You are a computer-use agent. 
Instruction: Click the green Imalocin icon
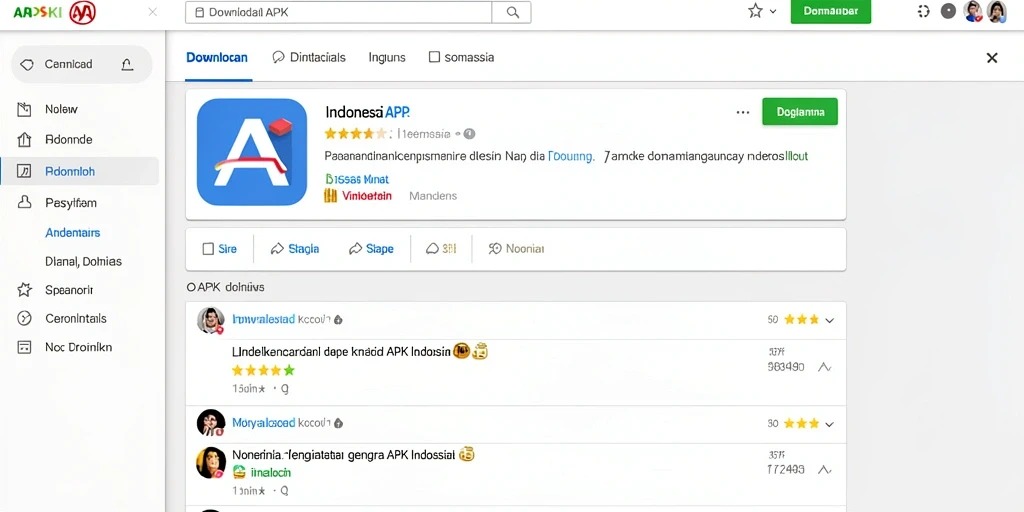240,472
